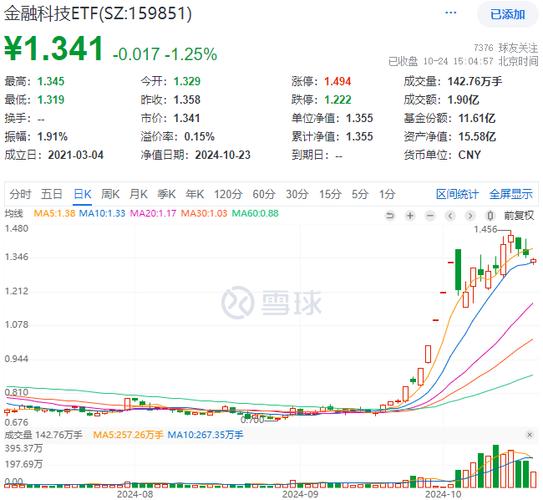This screenshot has height=500, width=543.
Task: Click the 成交量 value 142.76万手 in header
Action: pyautogui.click(x=475, y=81)
